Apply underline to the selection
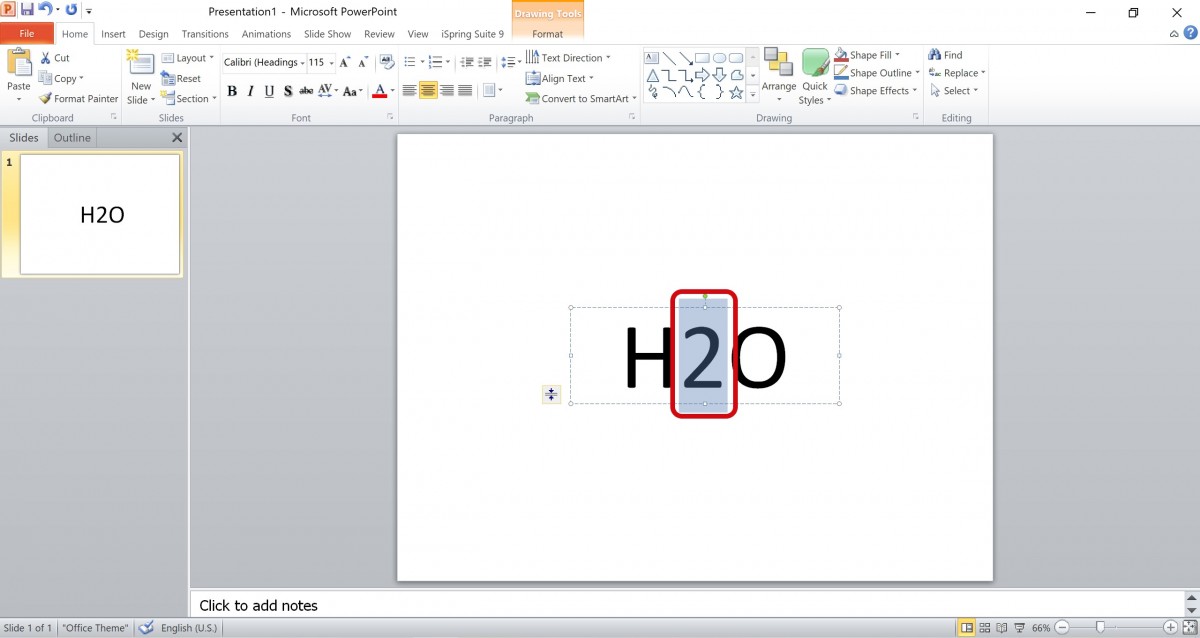Viewport: 1200px width, 638px height. pyautogui.click(x=268, y=91)
